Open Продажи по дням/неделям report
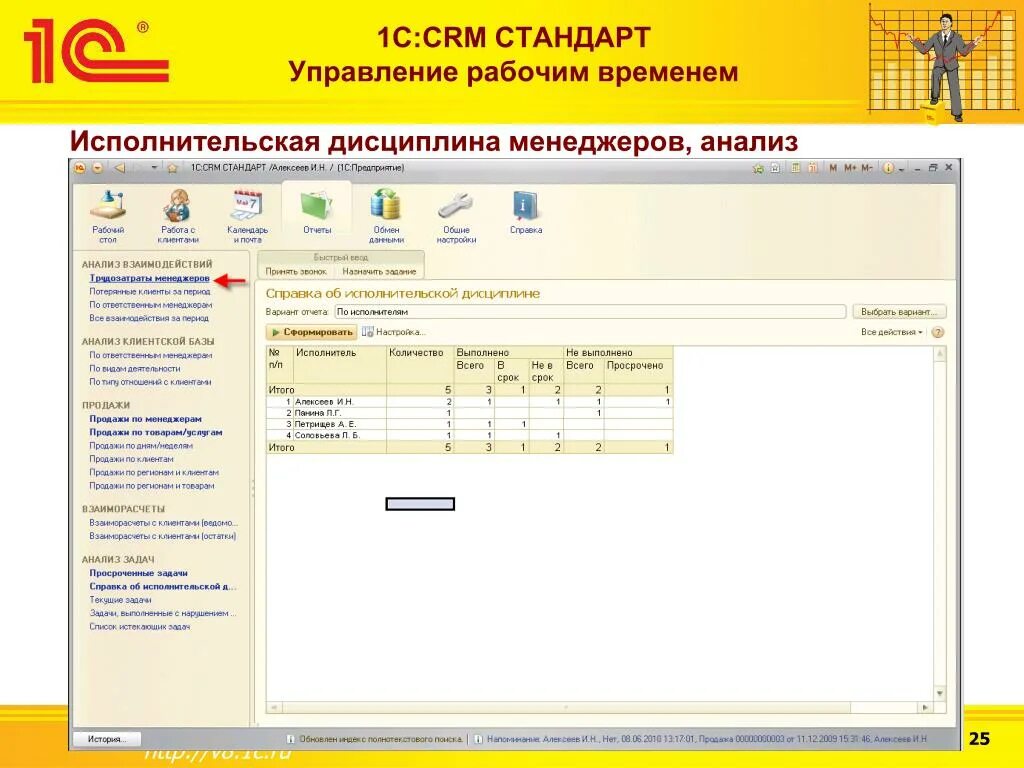Screen dimensions: 1024x768 click(140, 445)
